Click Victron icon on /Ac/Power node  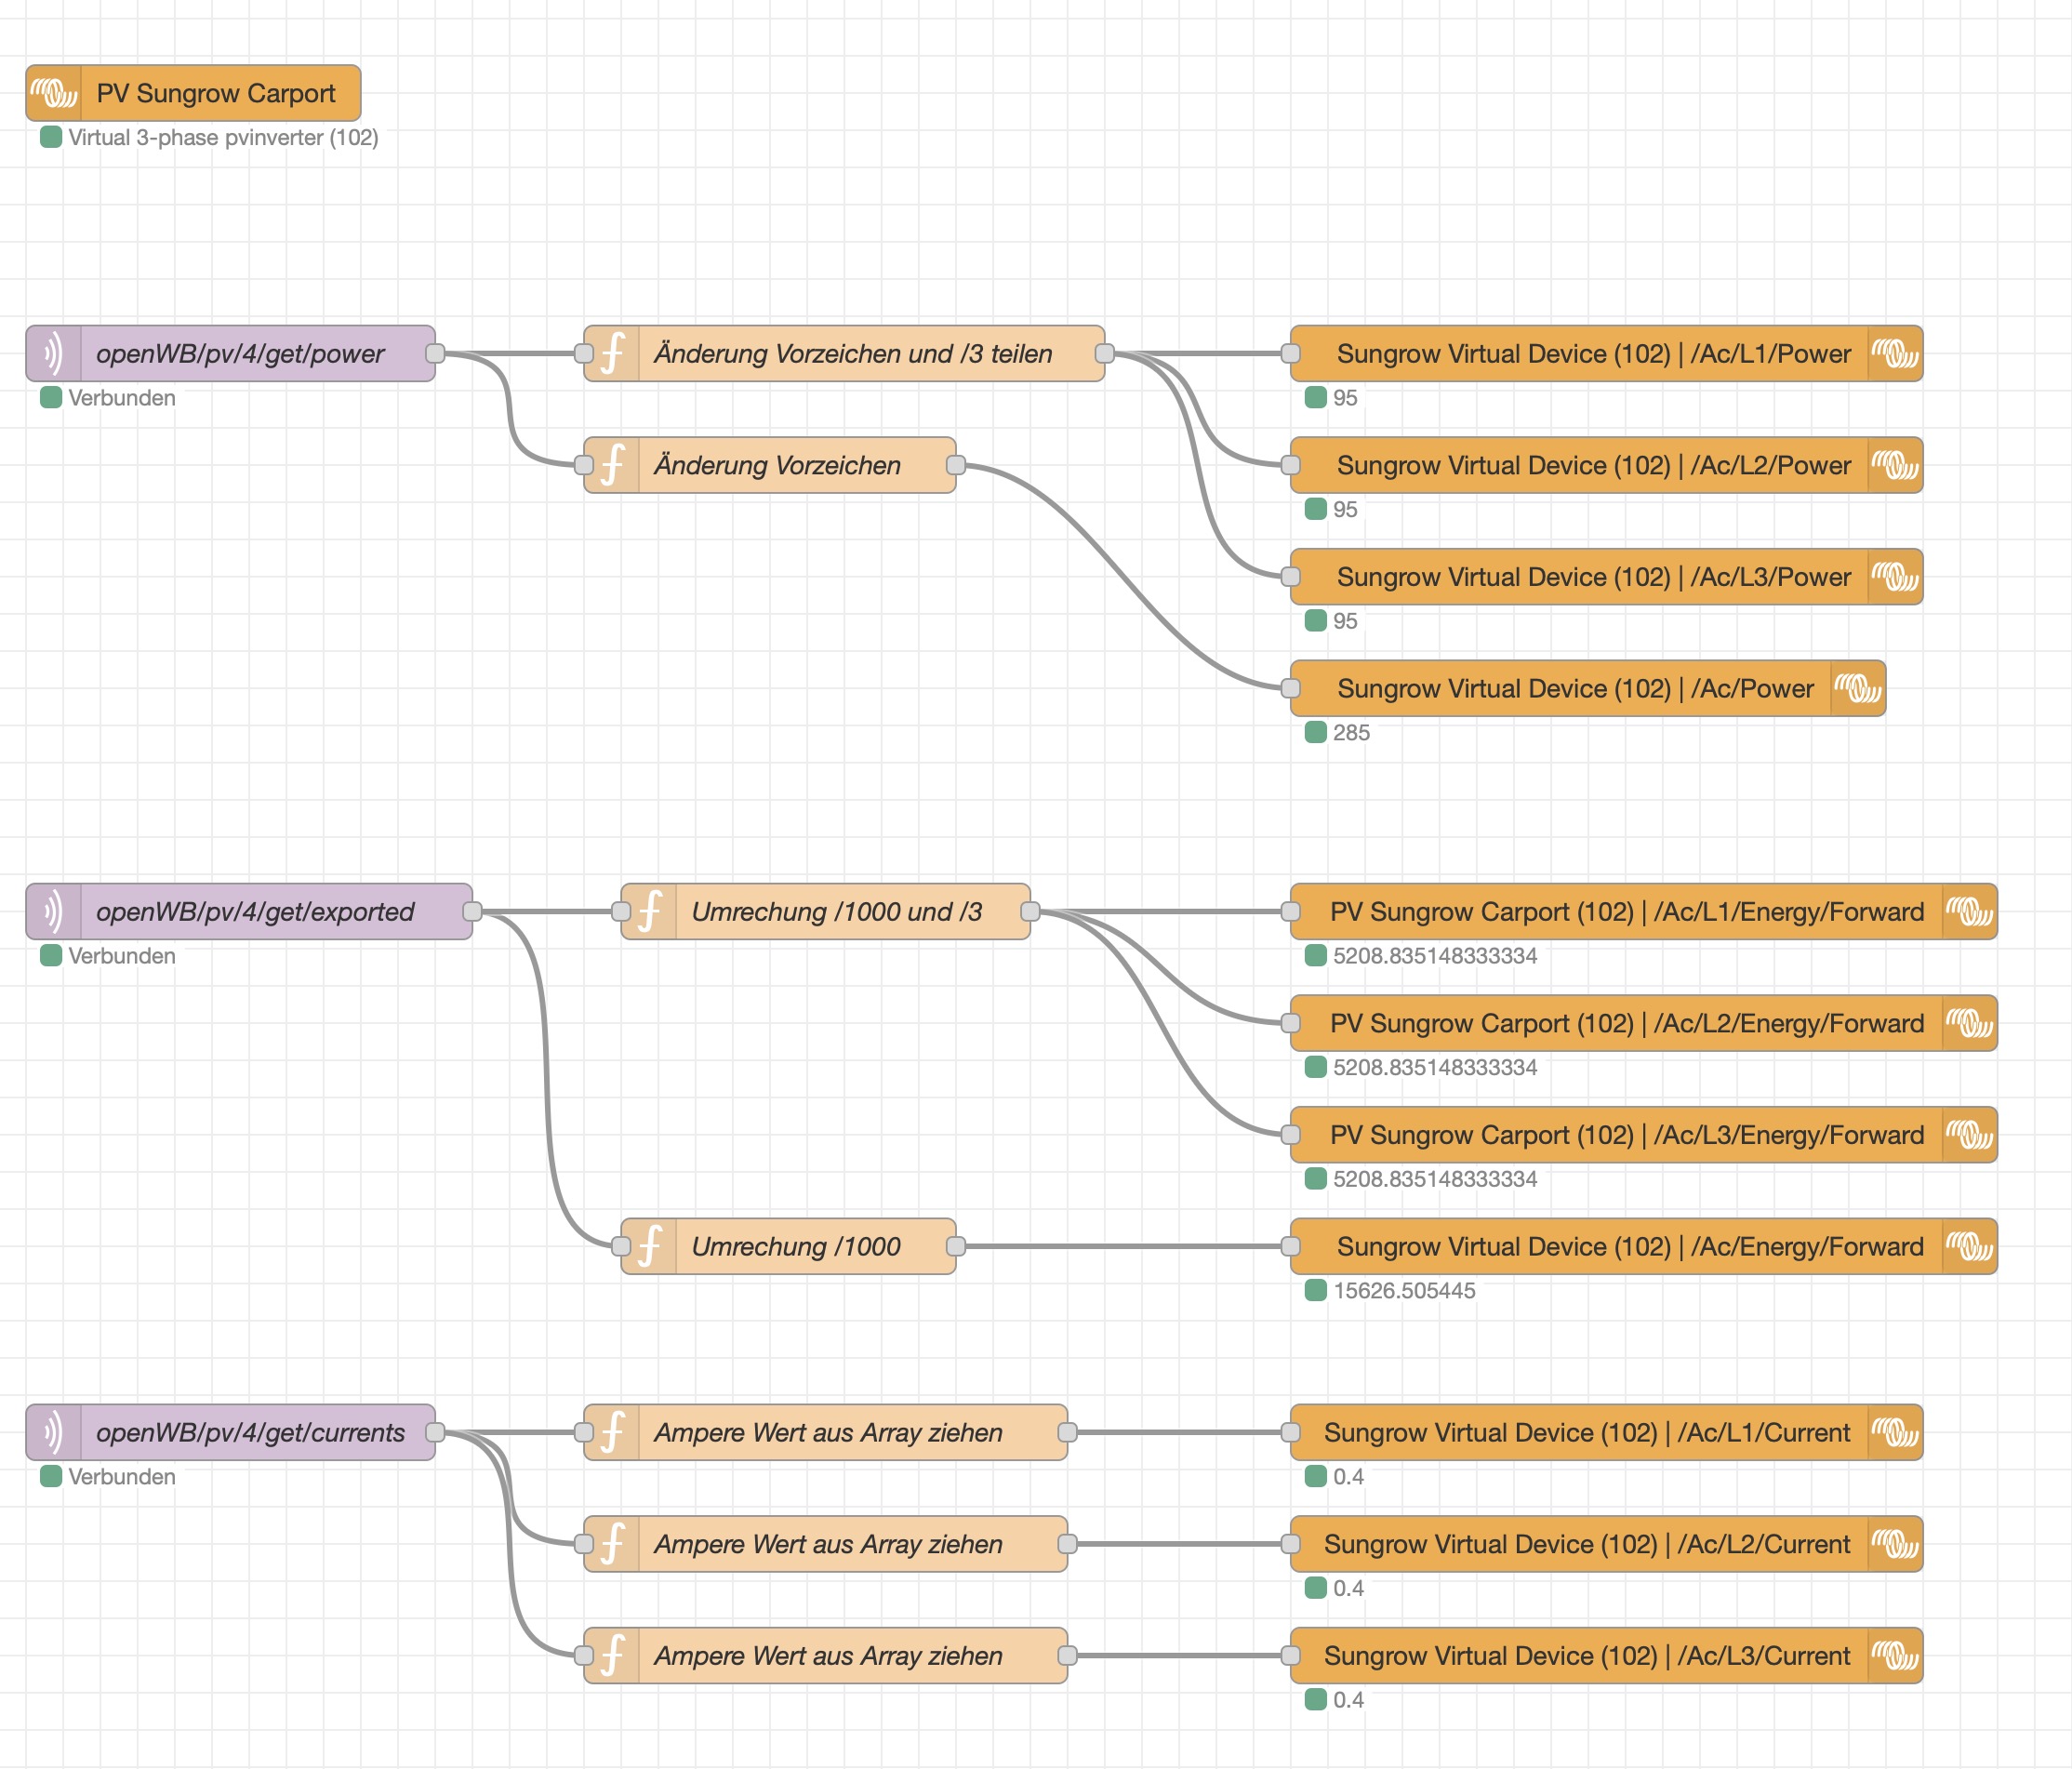(x=1857, y=688)
